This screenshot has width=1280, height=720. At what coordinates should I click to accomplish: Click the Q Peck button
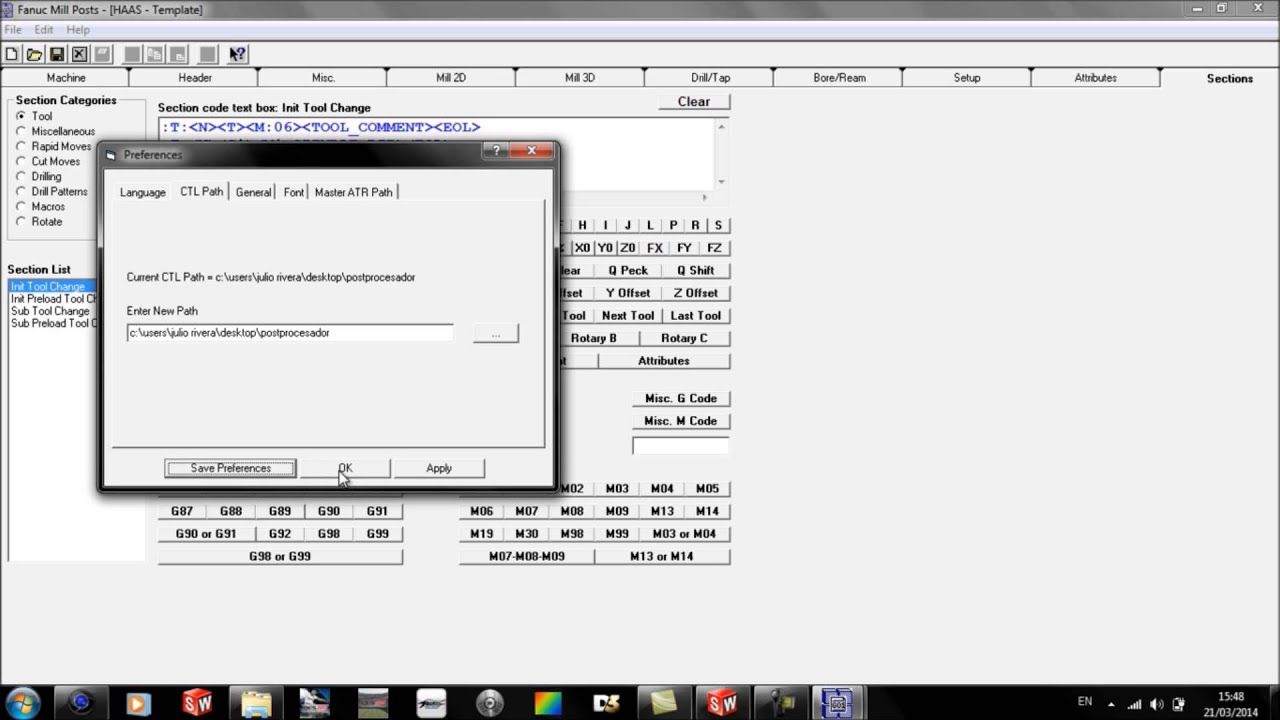(x=628, y=271)
